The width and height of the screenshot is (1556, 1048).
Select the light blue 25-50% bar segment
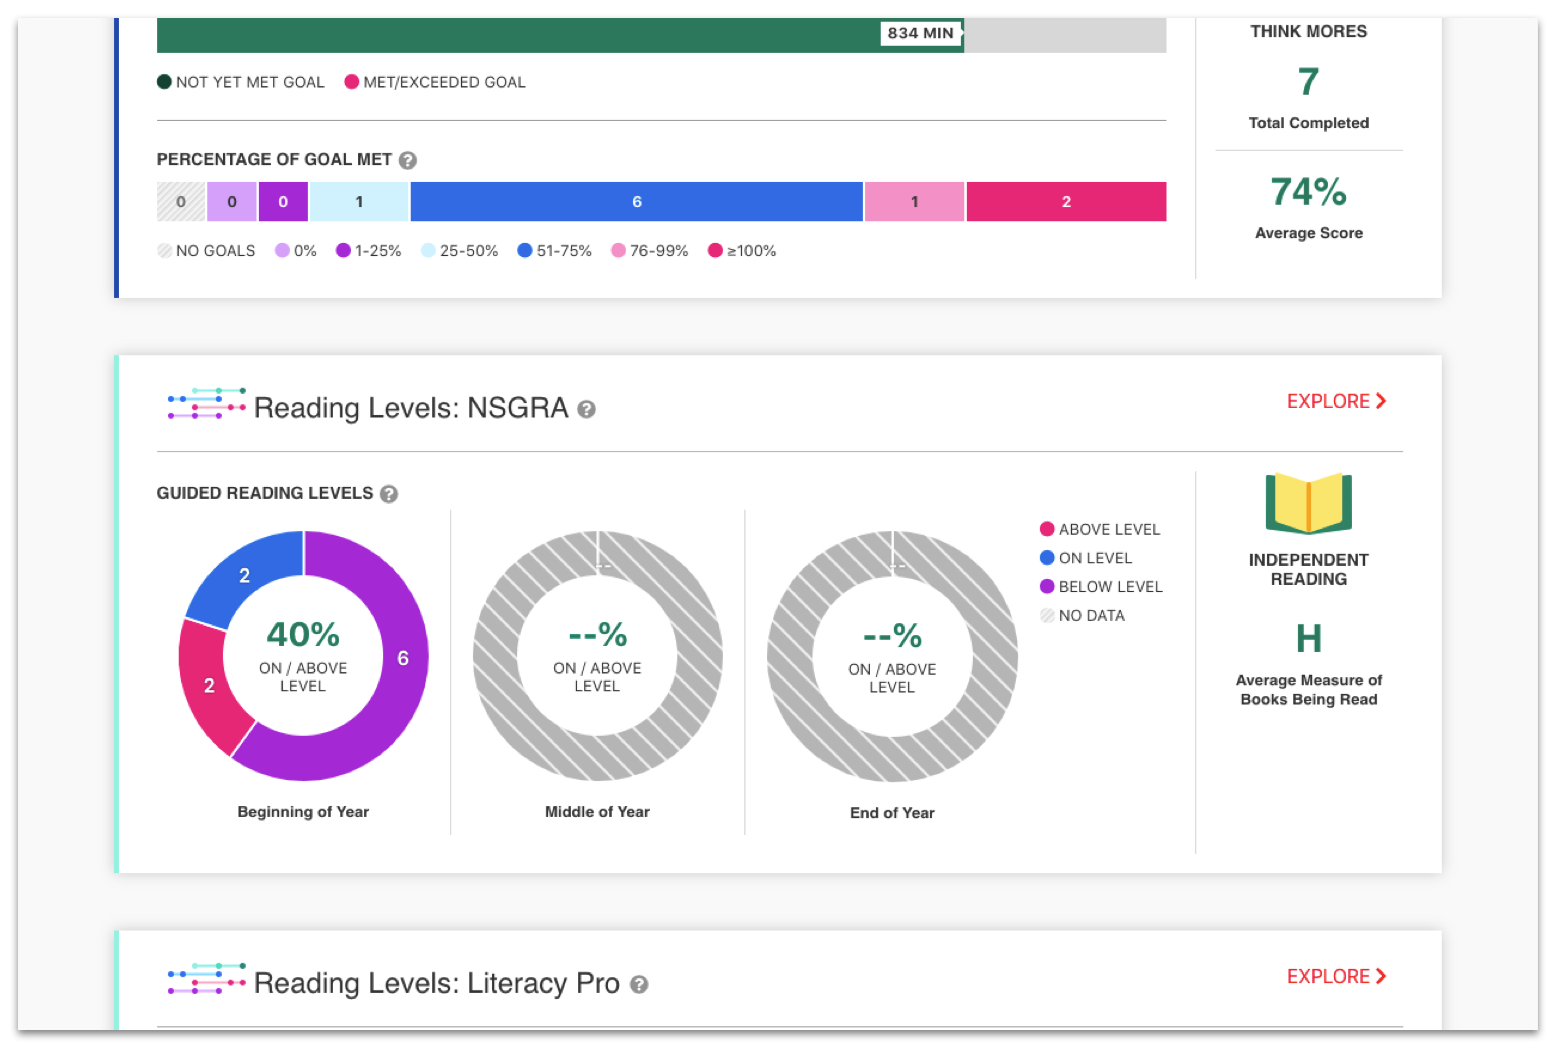click(x=359, y=202)
